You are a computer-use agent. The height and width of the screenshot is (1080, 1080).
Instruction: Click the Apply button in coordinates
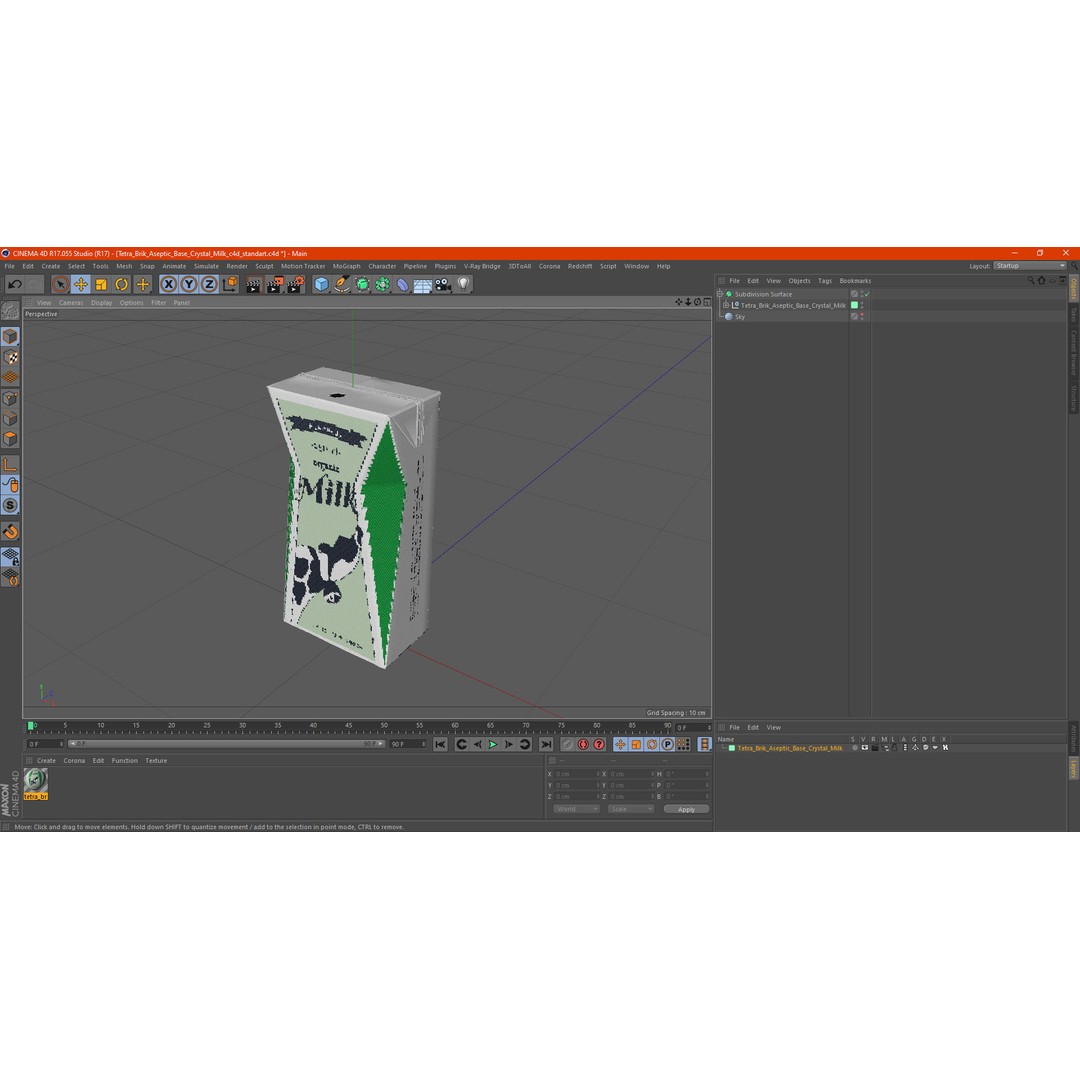[686, 809]
